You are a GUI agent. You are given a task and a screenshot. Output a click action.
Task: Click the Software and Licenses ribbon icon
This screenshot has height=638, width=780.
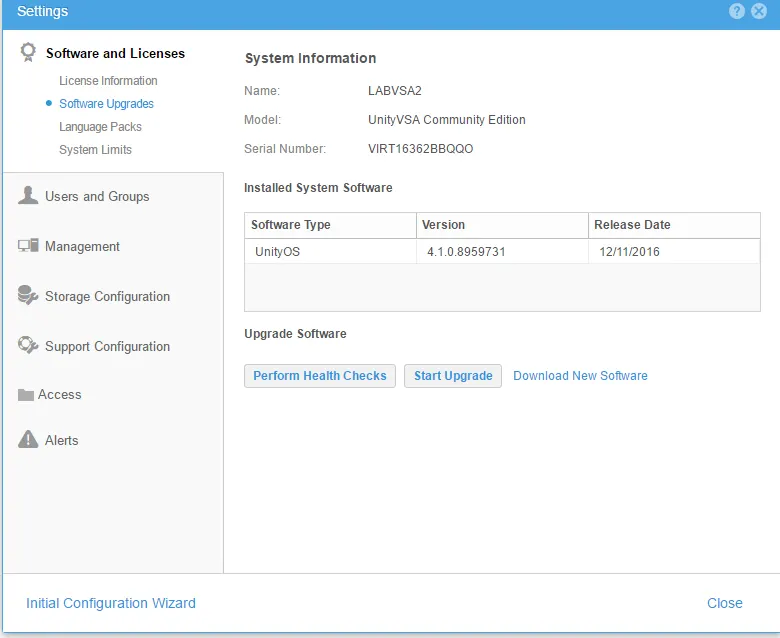(28, 52)
